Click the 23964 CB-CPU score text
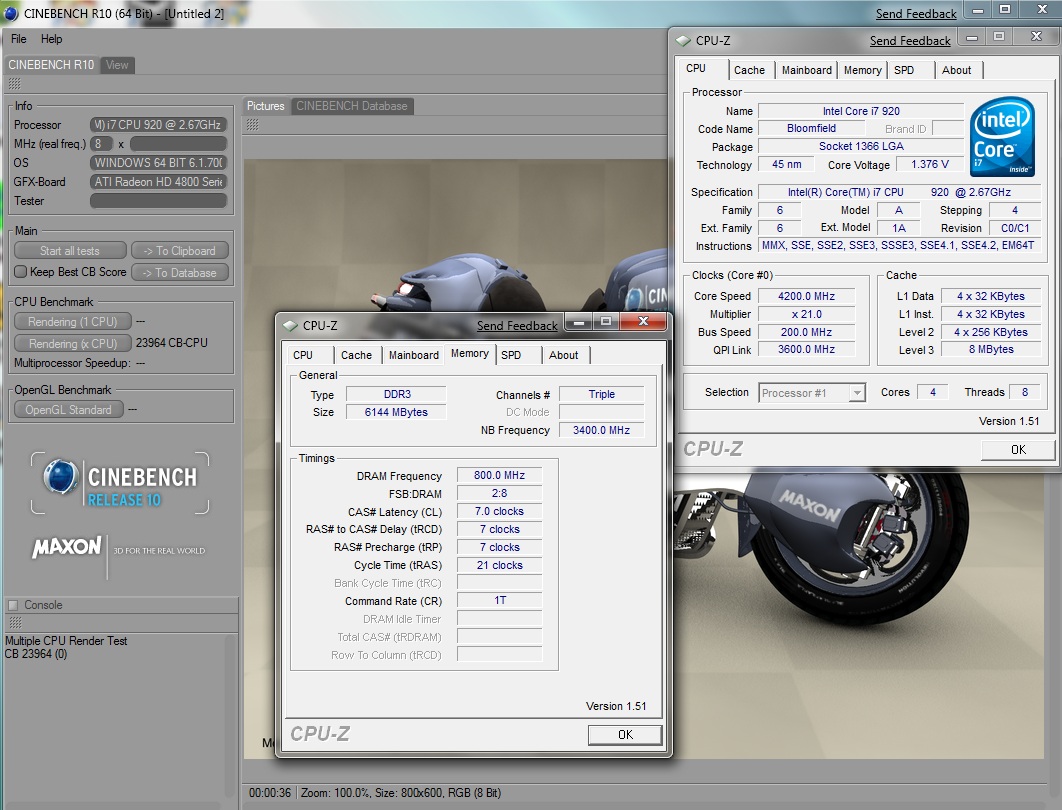This screenshot has height=810, width=1062. pyautogui.click(x=171, y=343)
